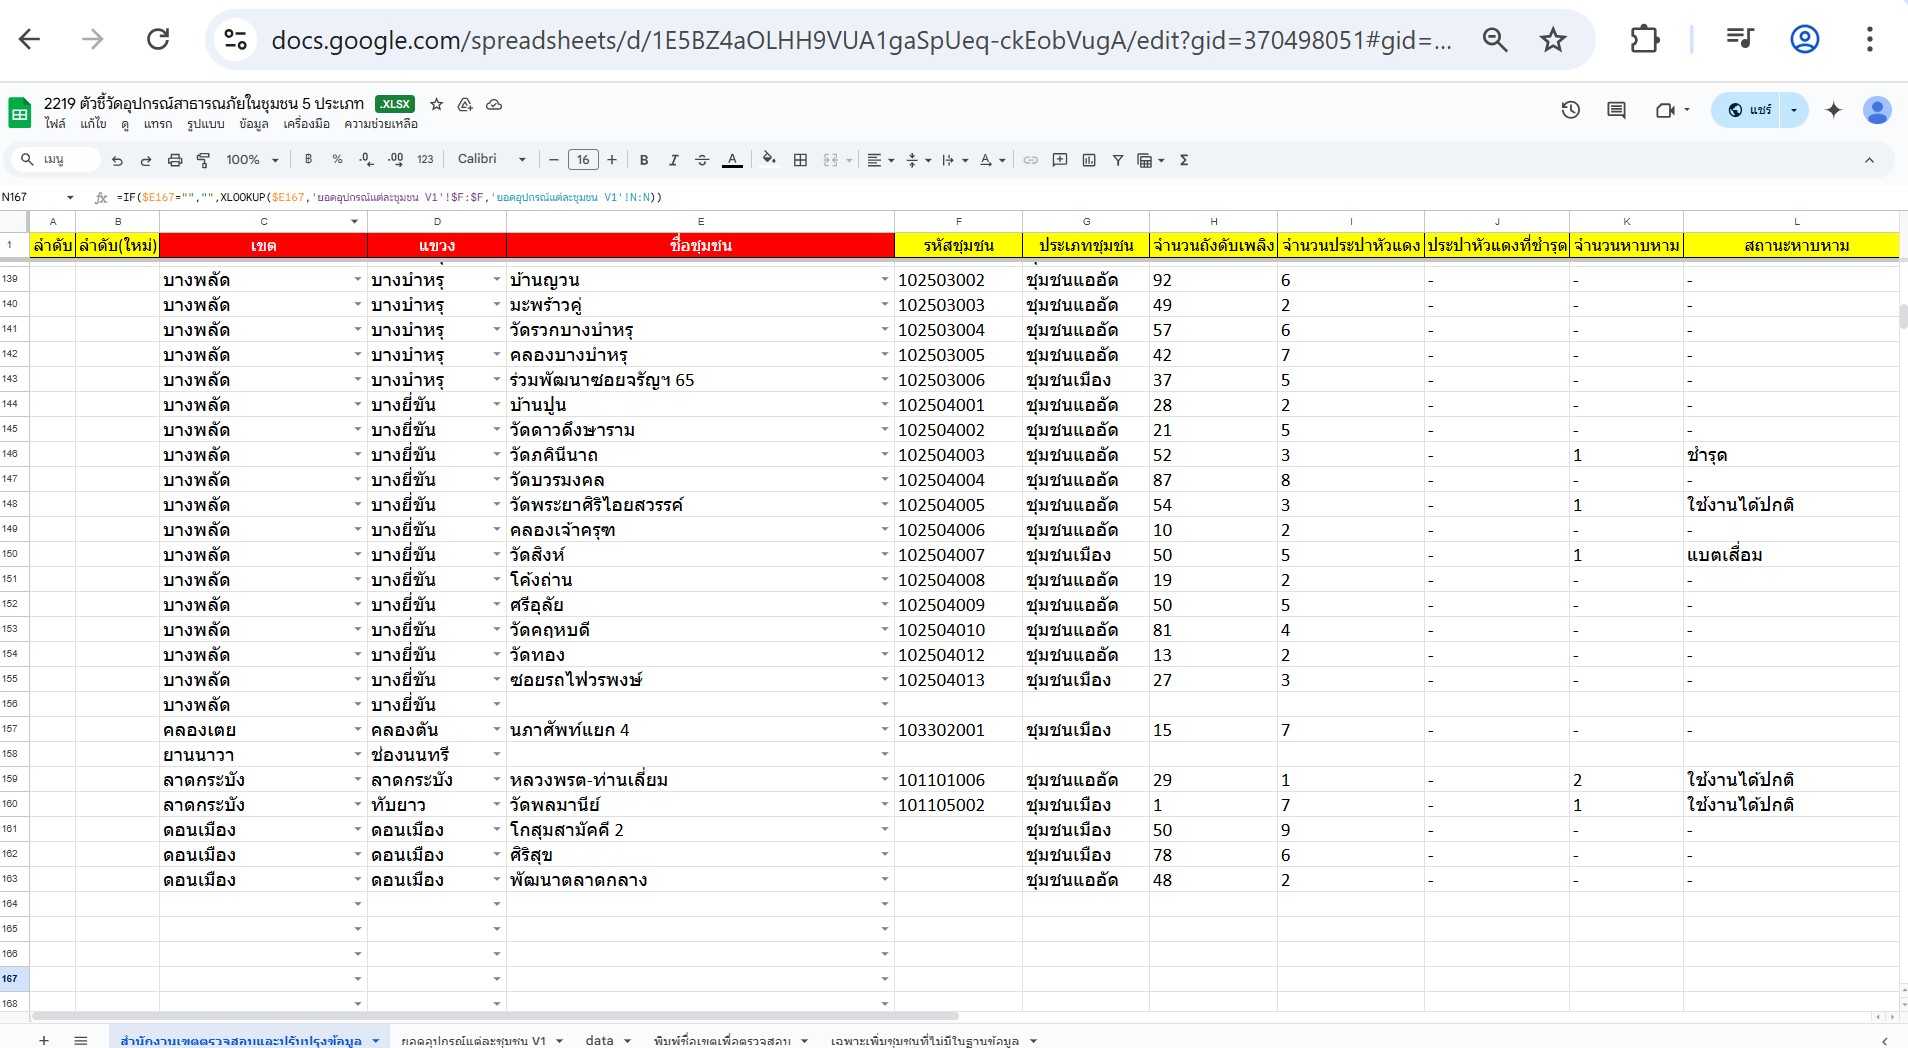Open the ไฟล์ menu

point(55,124)
